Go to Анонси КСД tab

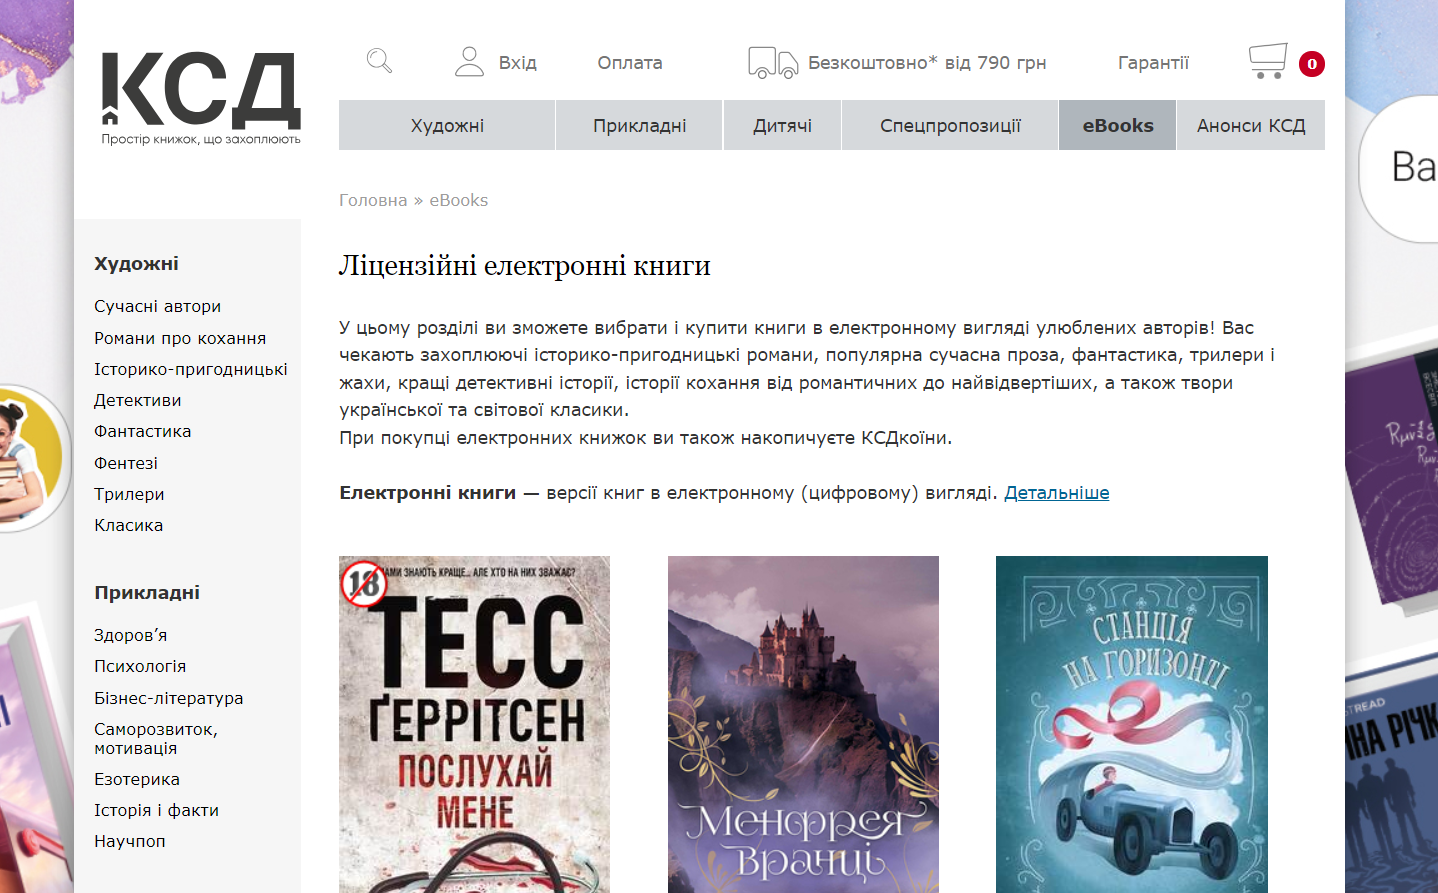click(x=1251, y=125)
